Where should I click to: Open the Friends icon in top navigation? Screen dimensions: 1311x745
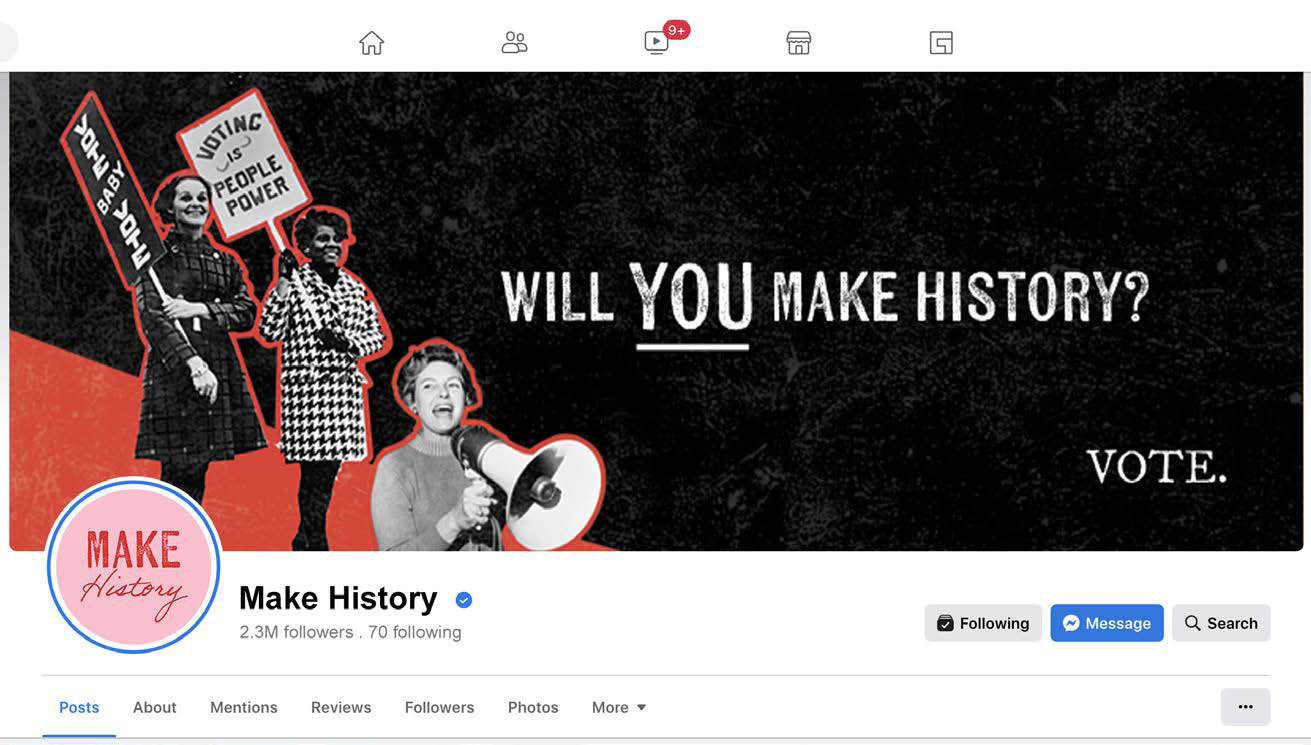(514, 43)
